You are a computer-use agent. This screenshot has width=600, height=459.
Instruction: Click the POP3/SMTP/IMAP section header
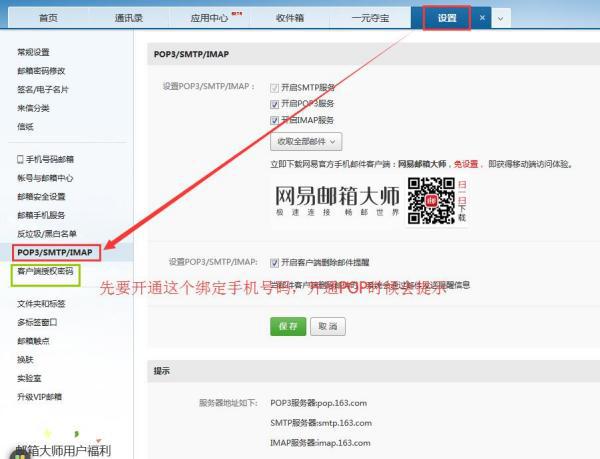373,54
